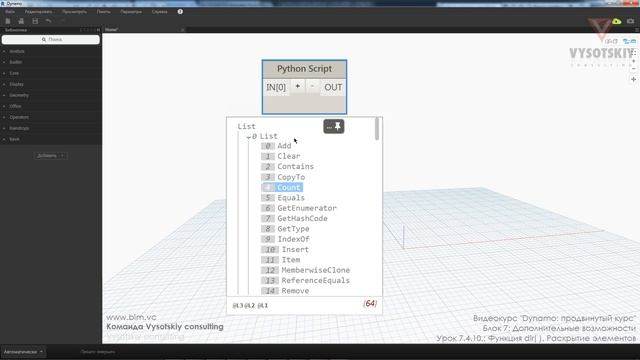Image resolution: width=640 pixels, height=360 pixels.
Task: Open the Файл menu
Action: pos(10,11)
